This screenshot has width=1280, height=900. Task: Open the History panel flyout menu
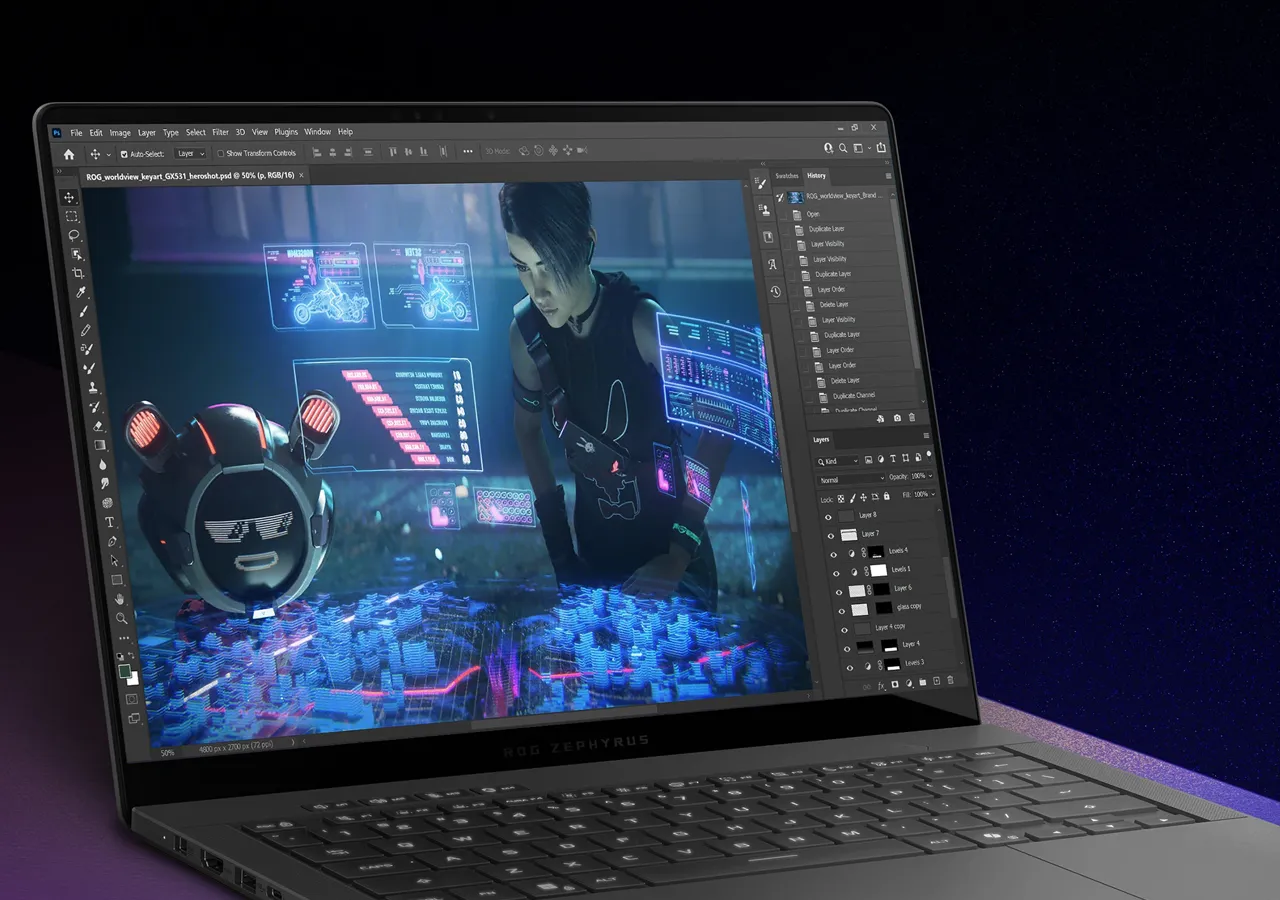click(x=888, y=176)
